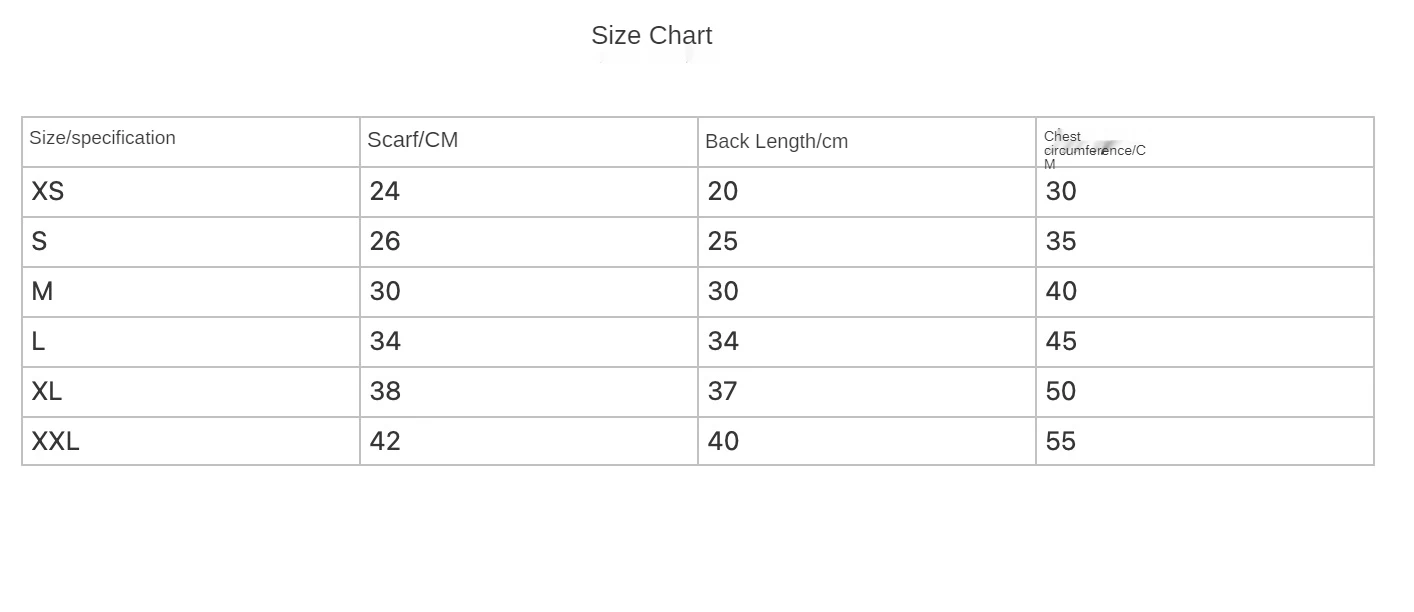Select the XS scarf value 24

coord(385,192)
